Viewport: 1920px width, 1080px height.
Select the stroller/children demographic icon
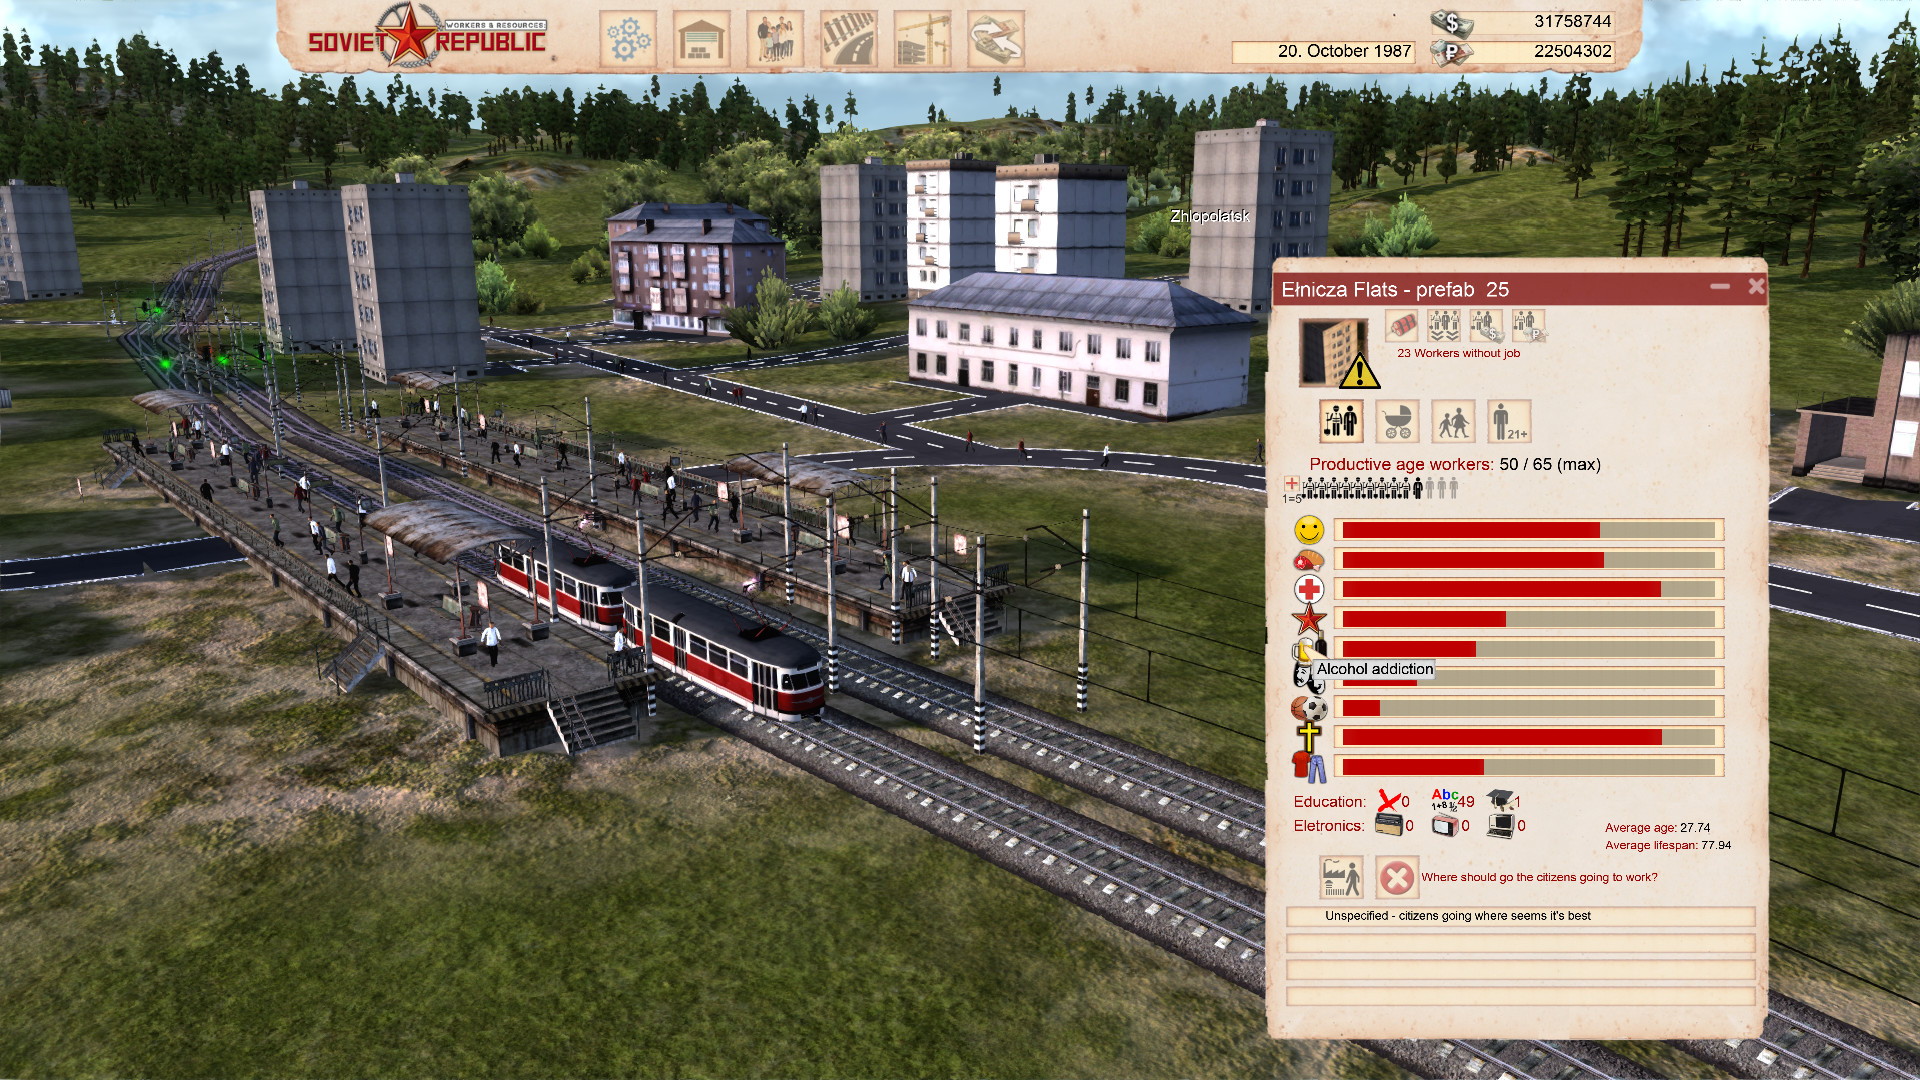[1394, 422]
